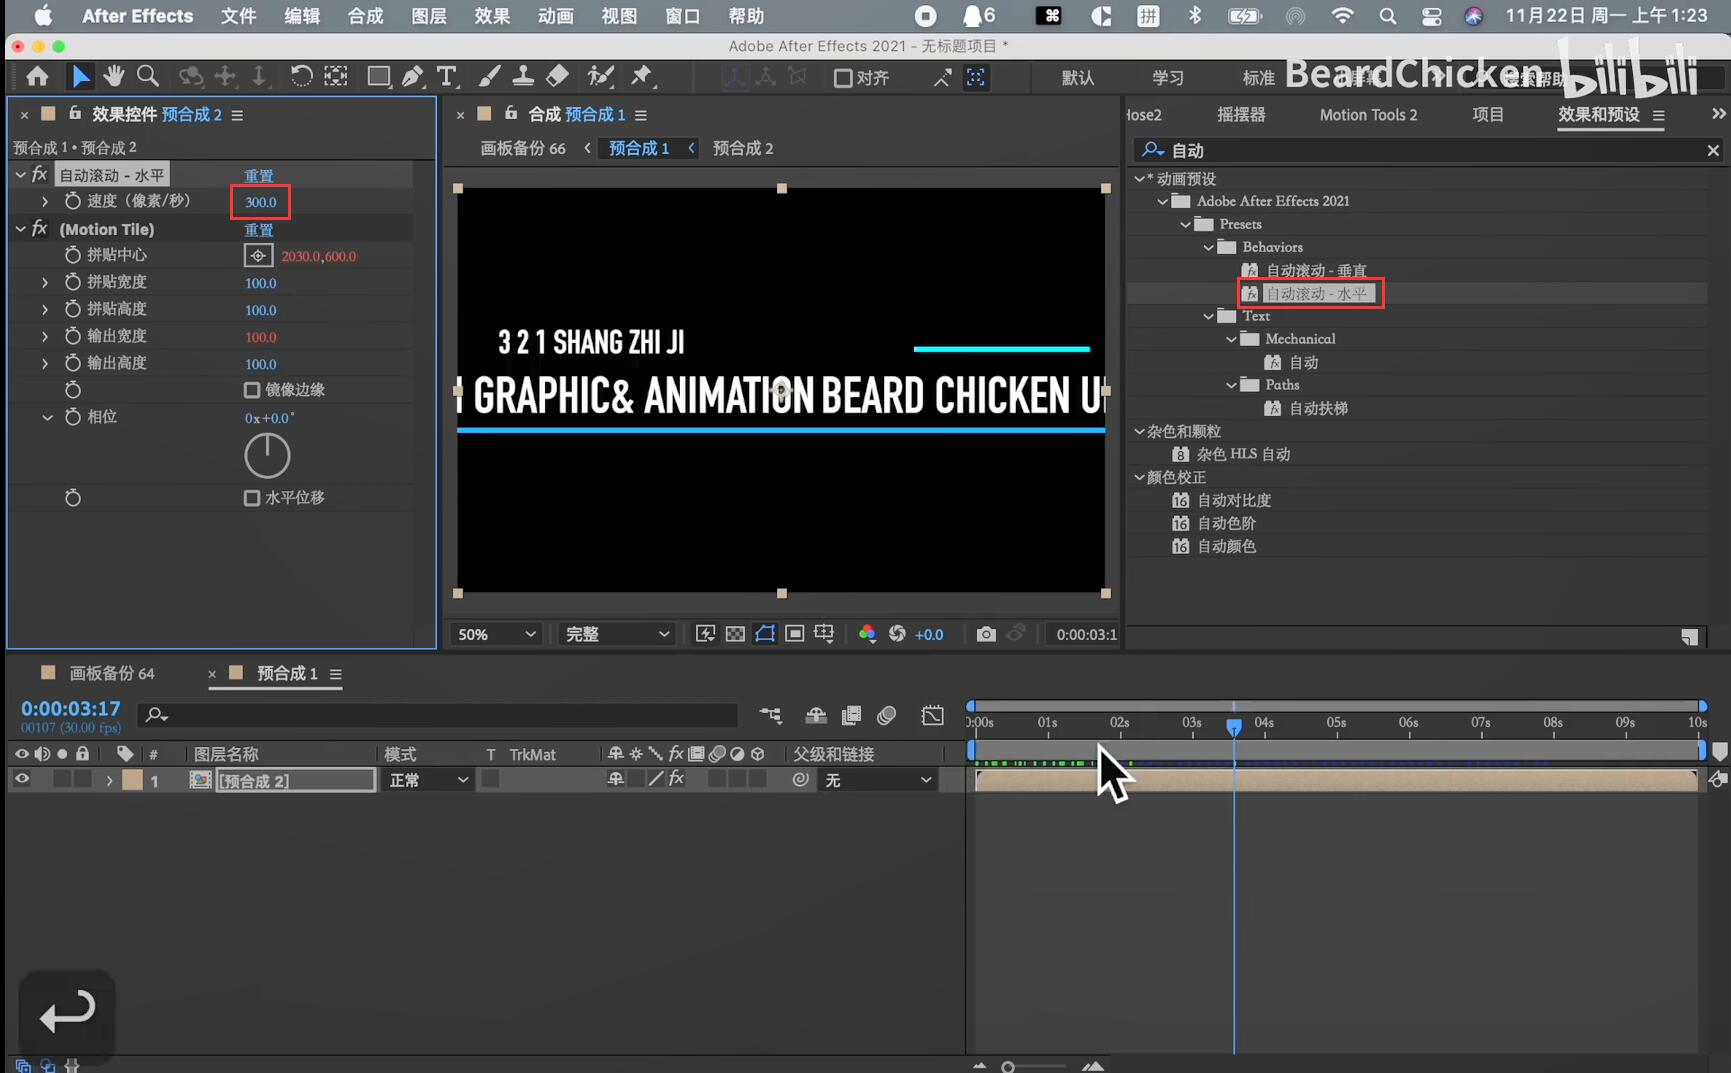Image resolution: width=1731 pixels, height=1073 pixels.
Task: Navigate to 预合成 2 in breadcrumb
Action: click(x=742, y=148)
